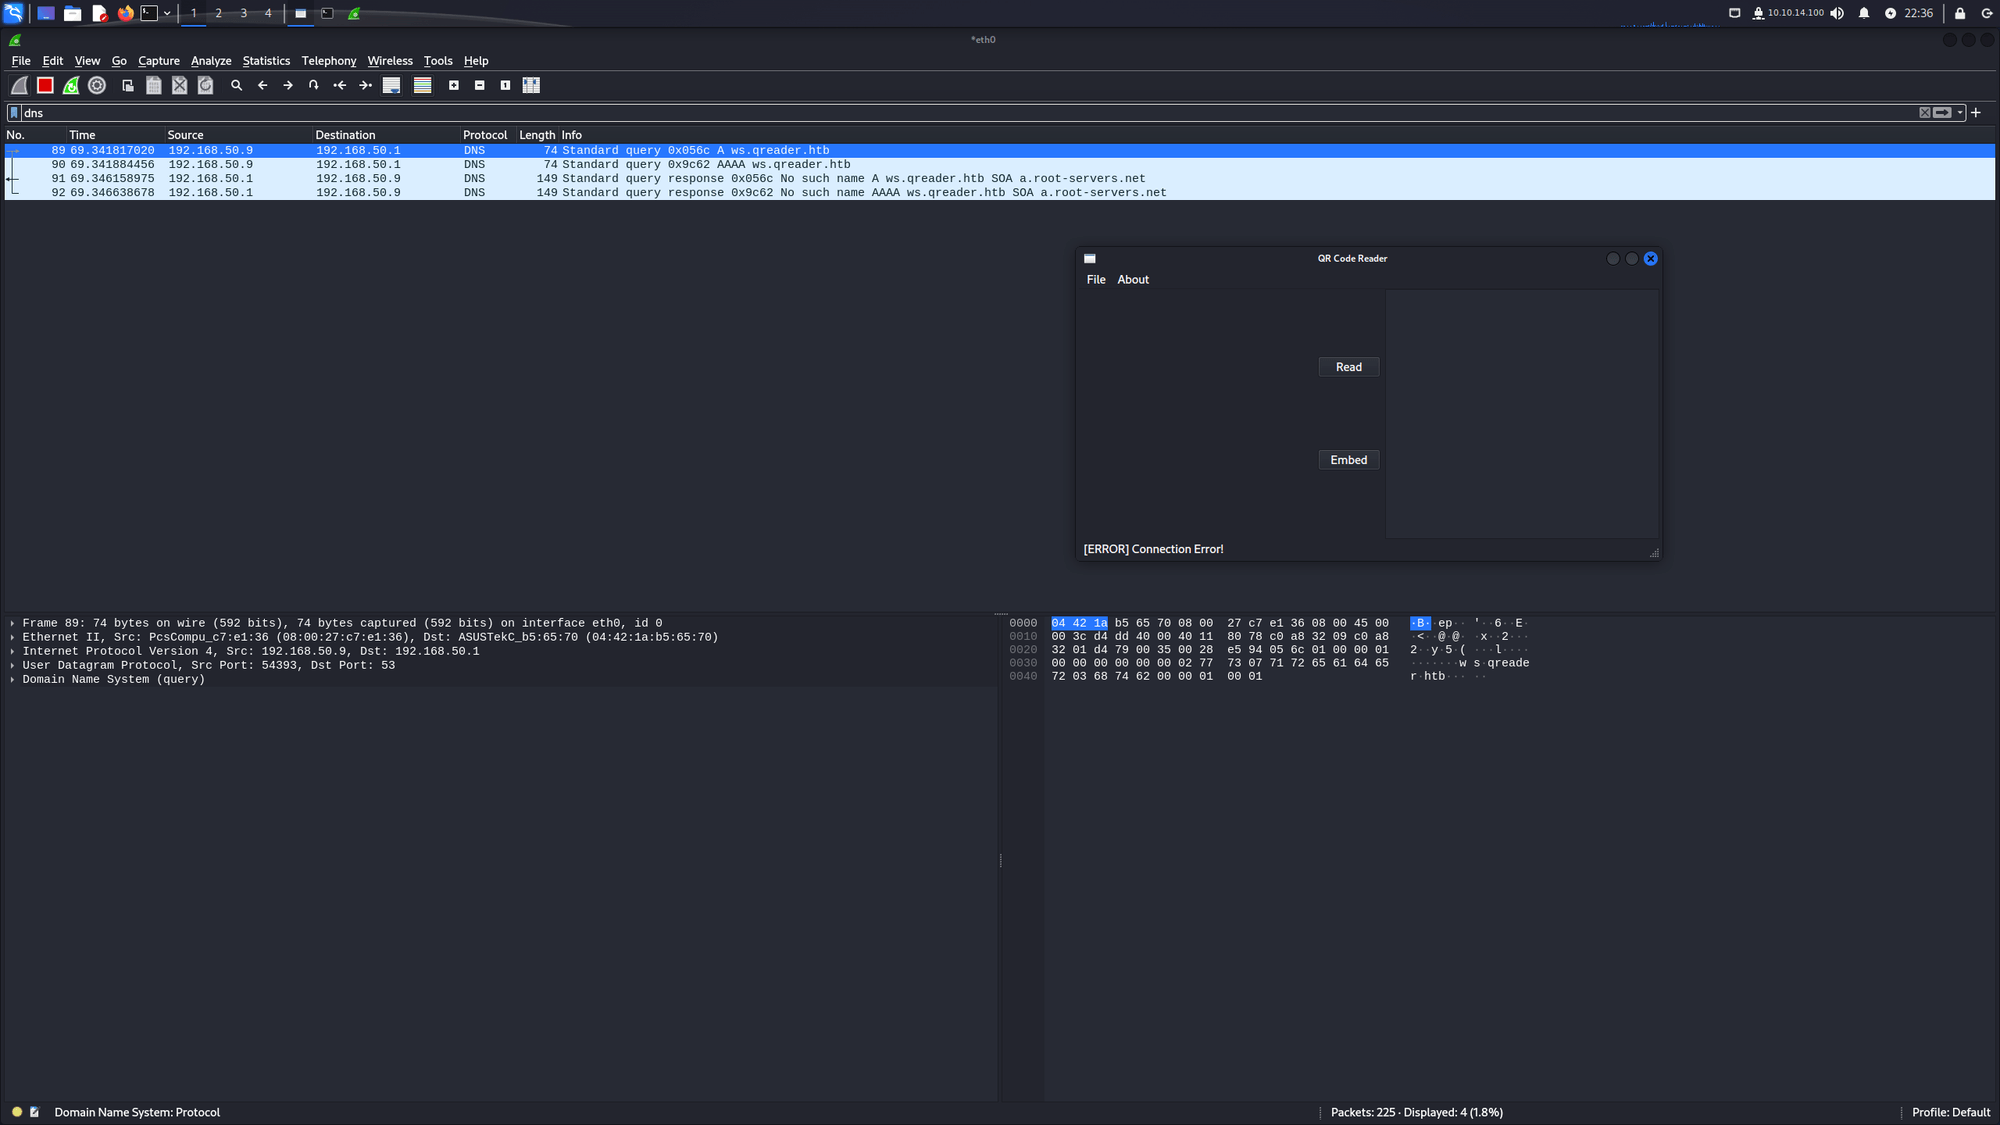Open the File menu in Wireshark
Viewport: 2000px width, 1125px height.
[x=21, y=61]
